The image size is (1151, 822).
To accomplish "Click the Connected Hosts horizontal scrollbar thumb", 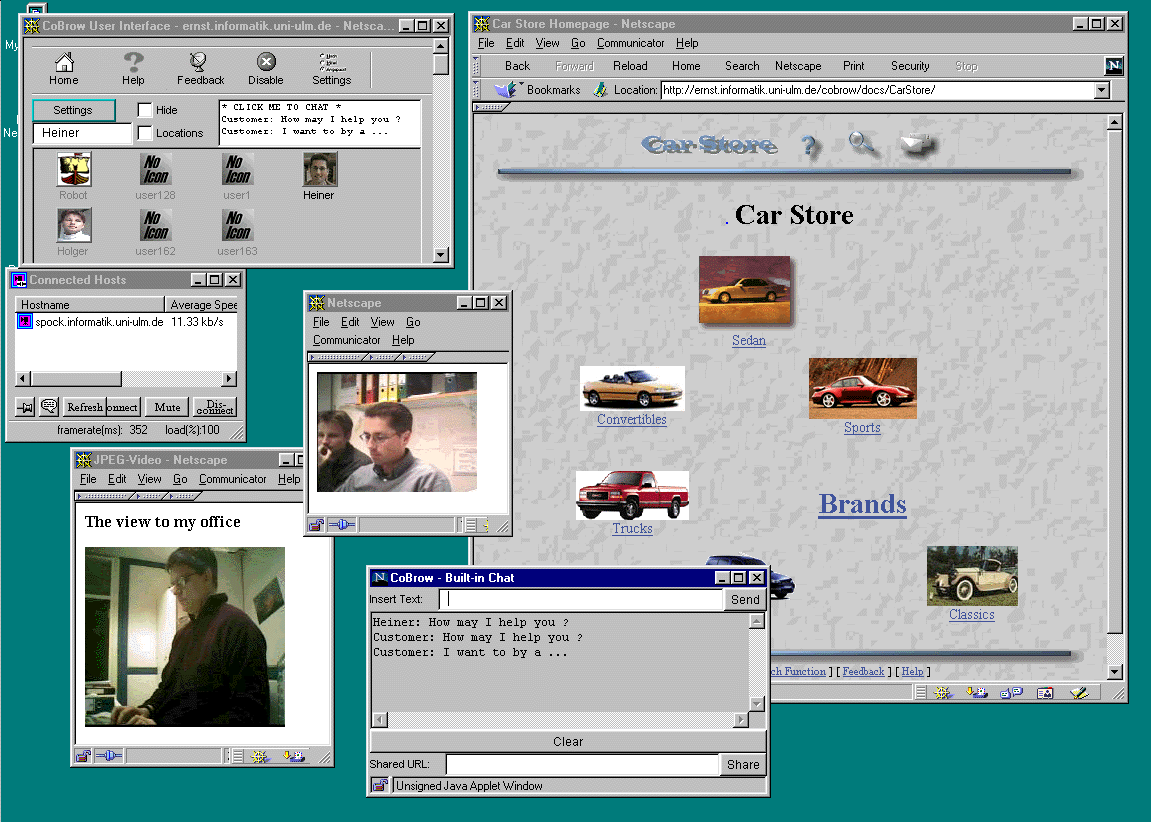I will pyautogui.click(x=76, y=379).
